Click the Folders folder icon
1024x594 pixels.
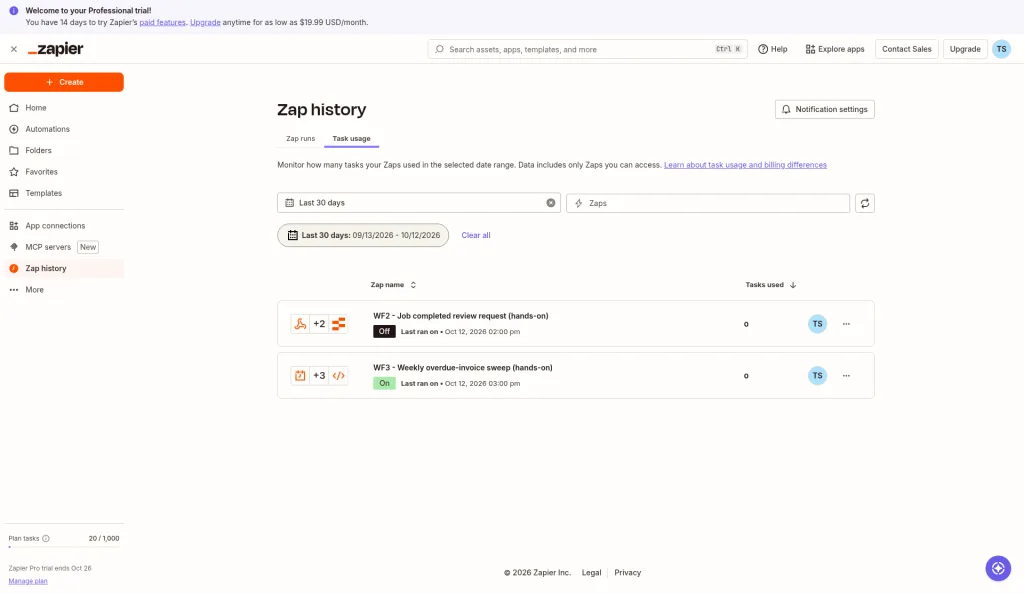pyautogui.click(x=14, y=151)
